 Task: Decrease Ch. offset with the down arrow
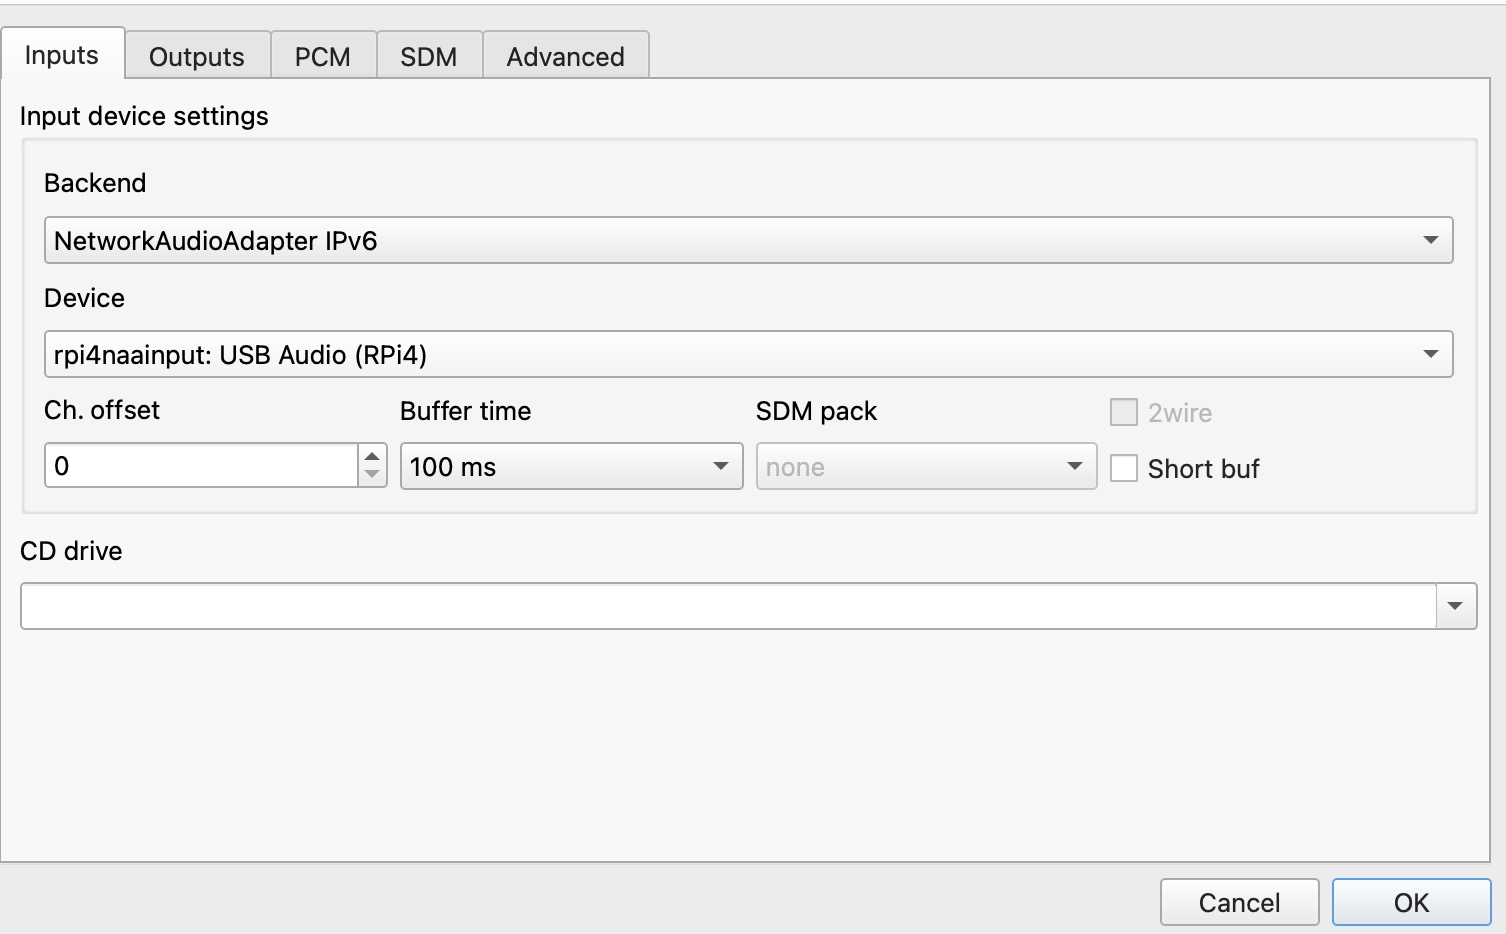[372, 476]
